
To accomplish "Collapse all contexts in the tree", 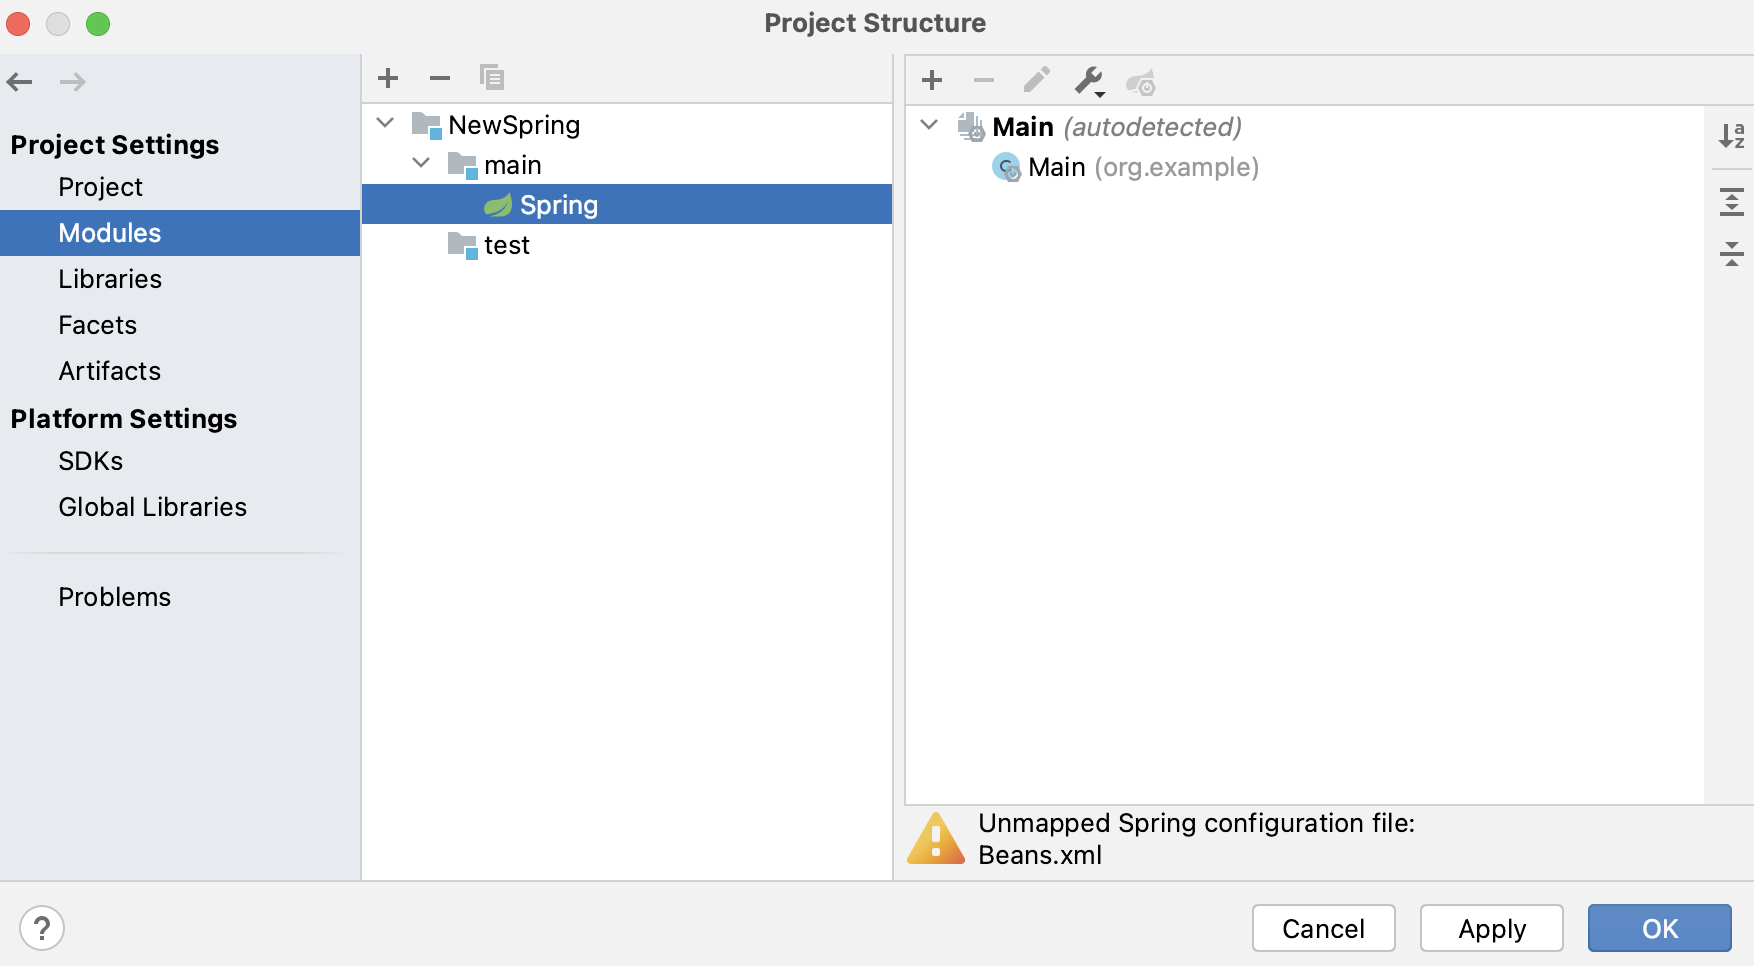I will (1732, 253).
